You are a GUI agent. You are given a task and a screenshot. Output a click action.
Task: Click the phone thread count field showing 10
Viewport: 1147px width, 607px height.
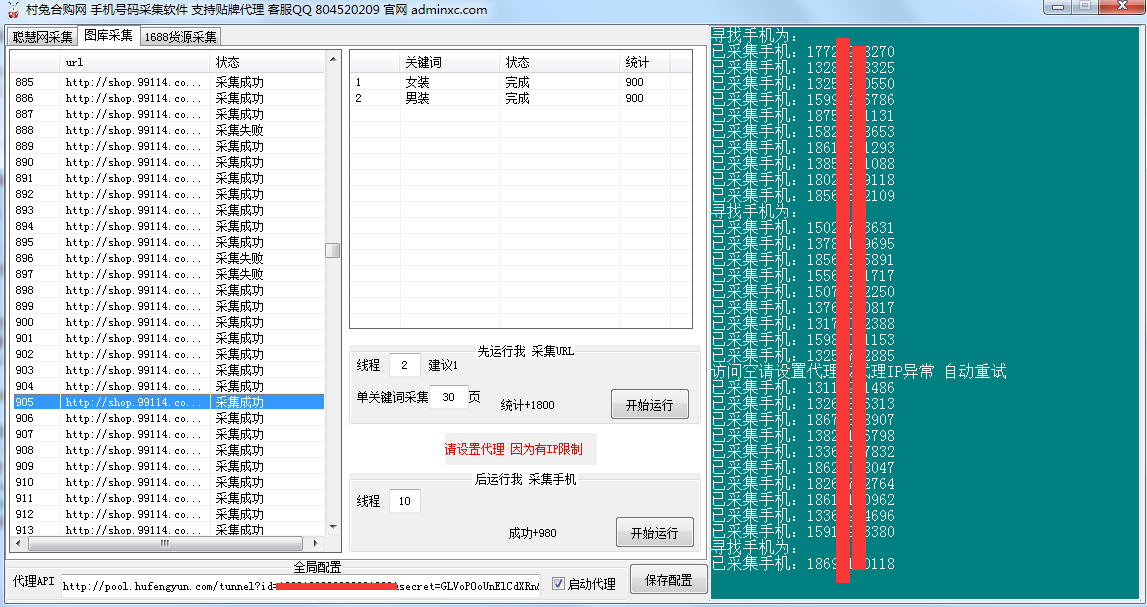[x=404, y=500]
